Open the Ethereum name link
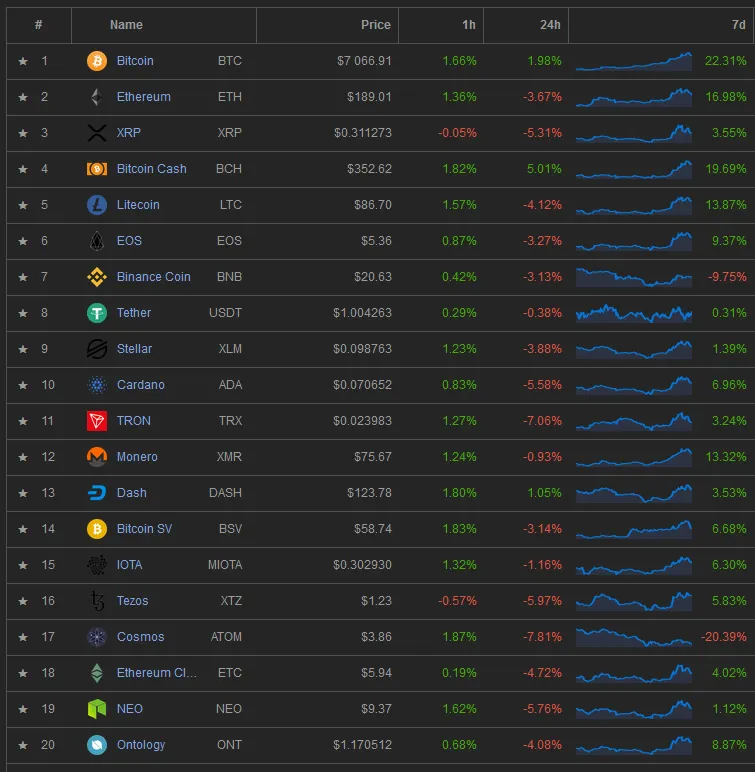 [x=143, y=97]
